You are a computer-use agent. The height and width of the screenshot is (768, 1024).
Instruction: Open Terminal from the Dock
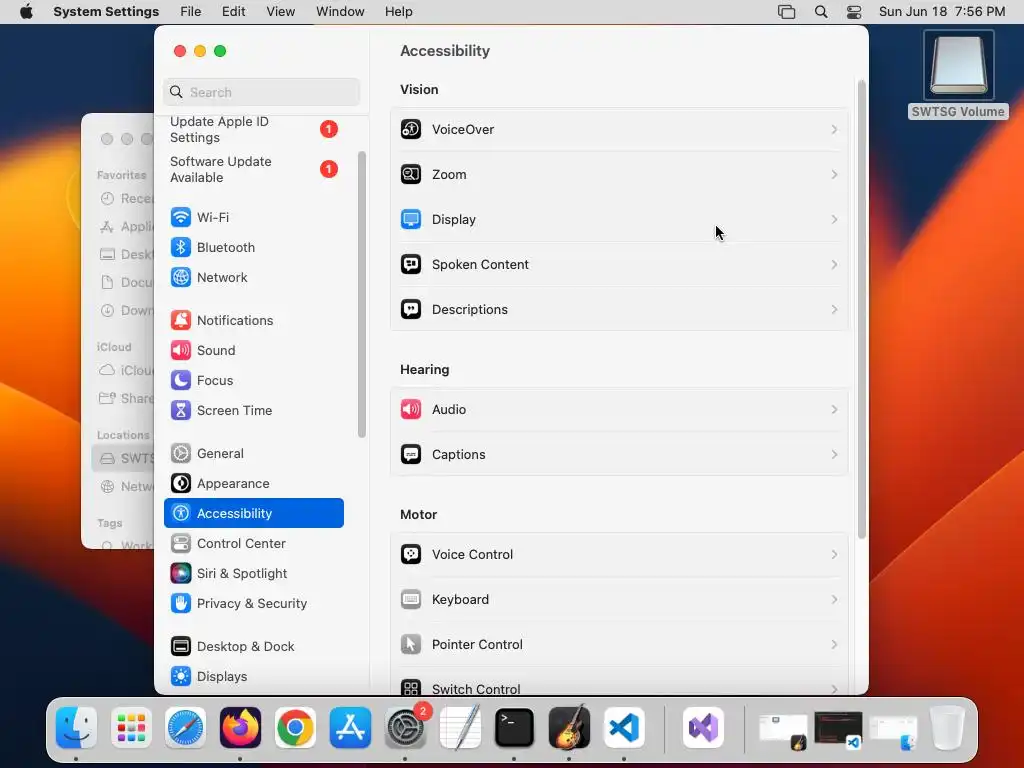(x=514, y=728)
